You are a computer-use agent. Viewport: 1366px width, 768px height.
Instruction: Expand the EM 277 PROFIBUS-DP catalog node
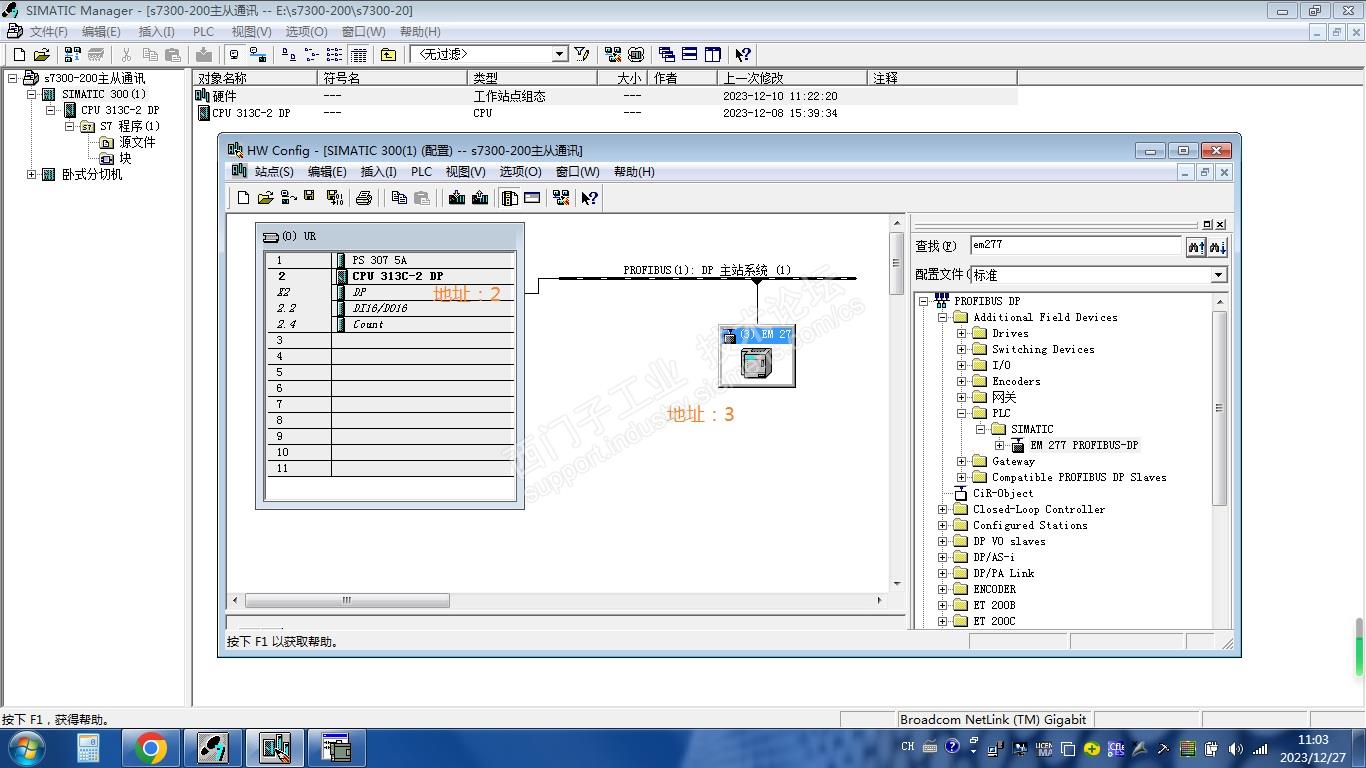pos(999,445)
